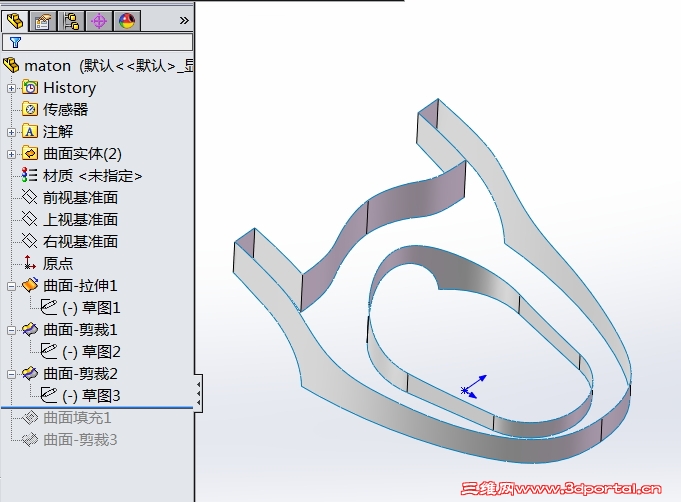
Task: Select the 原点 origin label
Action: click(58, 263)
